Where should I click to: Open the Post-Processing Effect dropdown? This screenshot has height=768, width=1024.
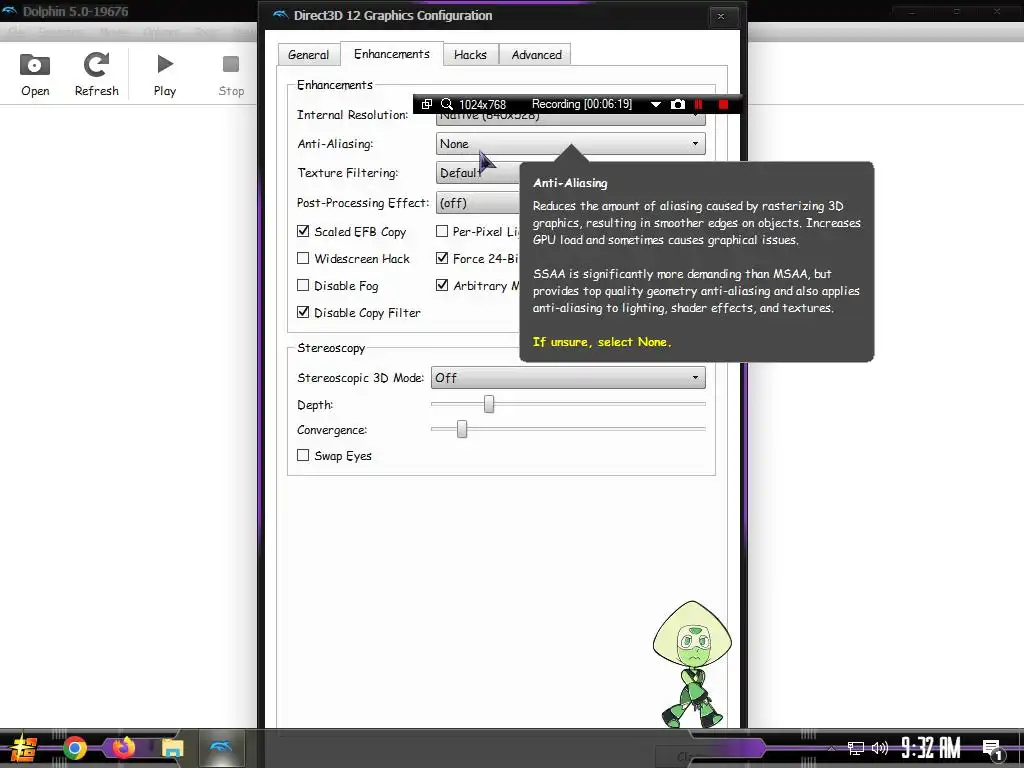click(478, 203)
